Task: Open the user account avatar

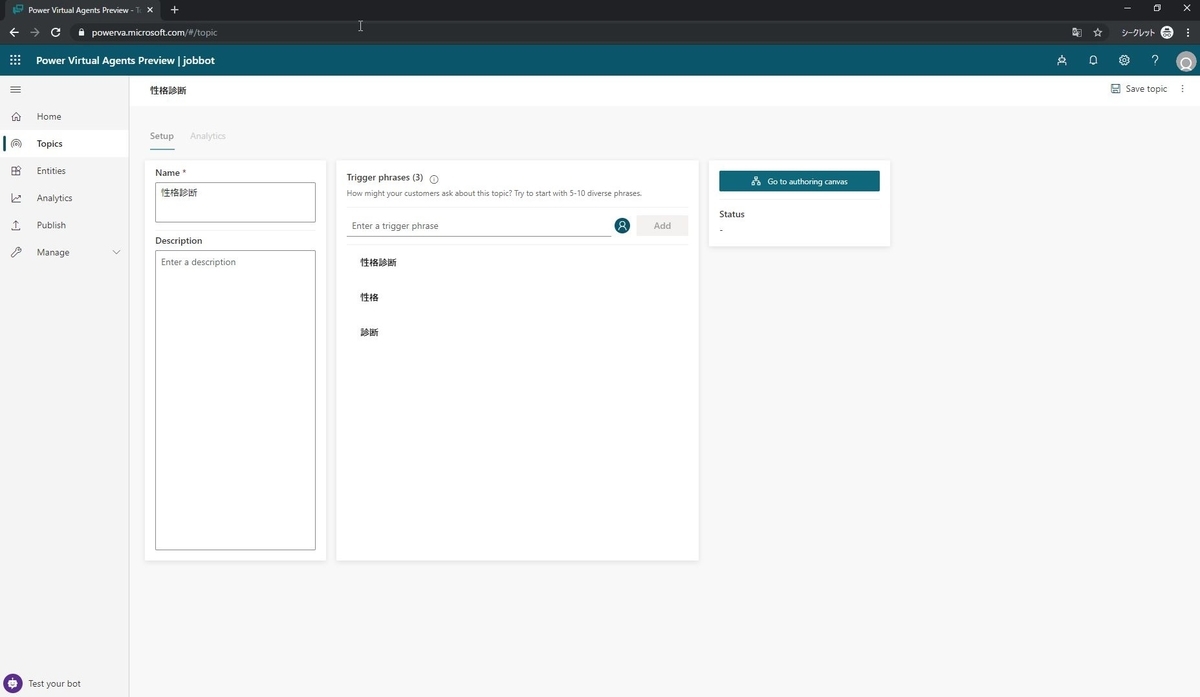Action: [x=1186, y=61]
